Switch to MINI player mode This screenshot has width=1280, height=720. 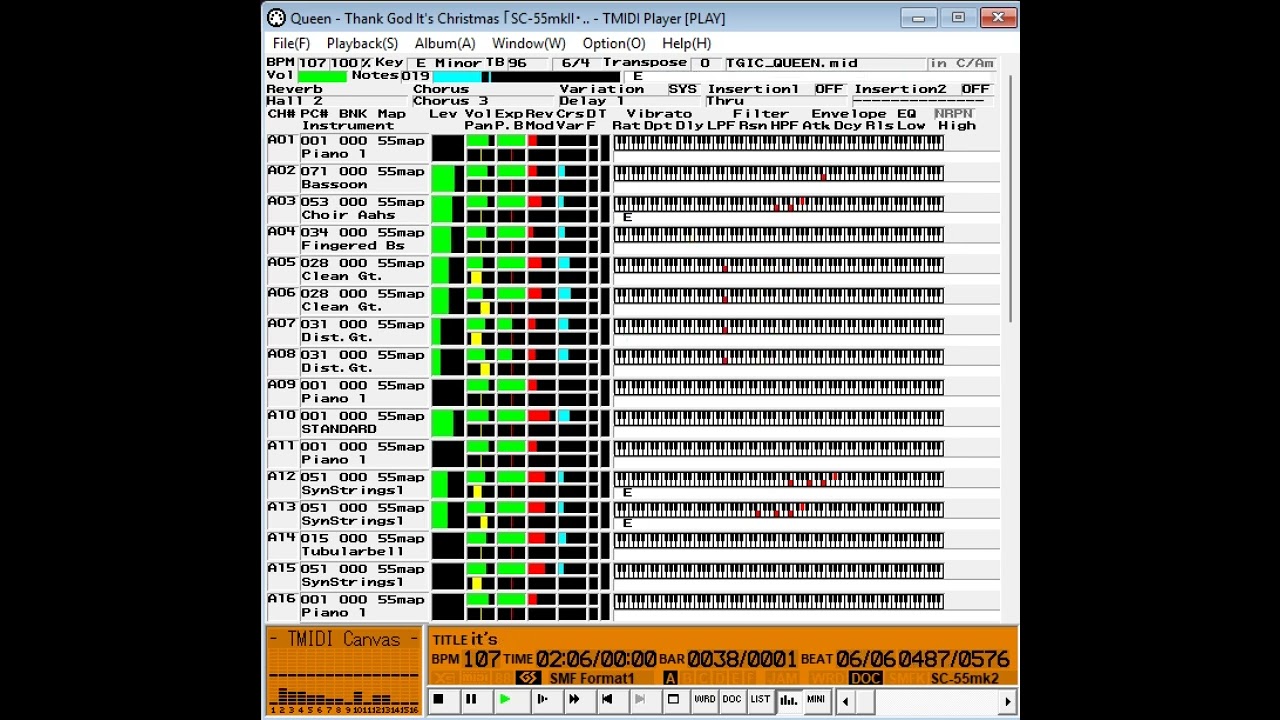click(x=816, y=700)
